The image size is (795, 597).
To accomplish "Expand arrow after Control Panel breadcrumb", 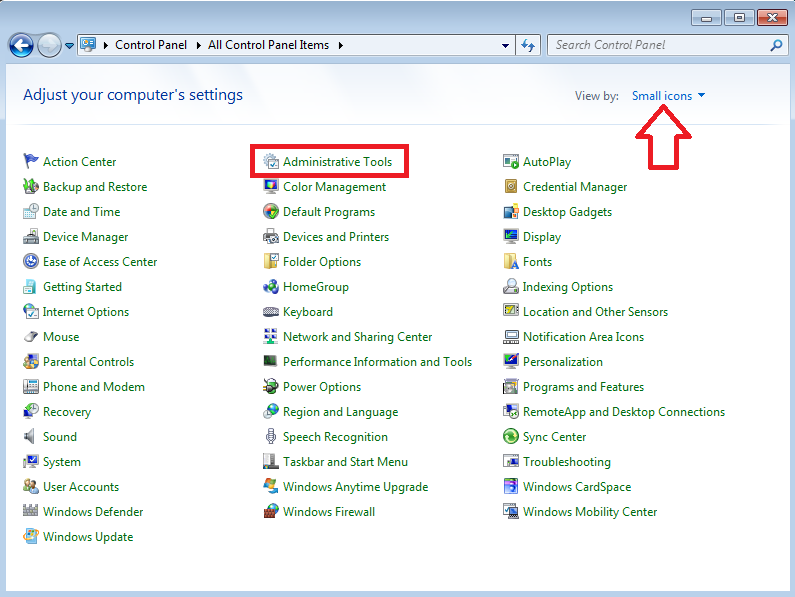I will [198, 45].
